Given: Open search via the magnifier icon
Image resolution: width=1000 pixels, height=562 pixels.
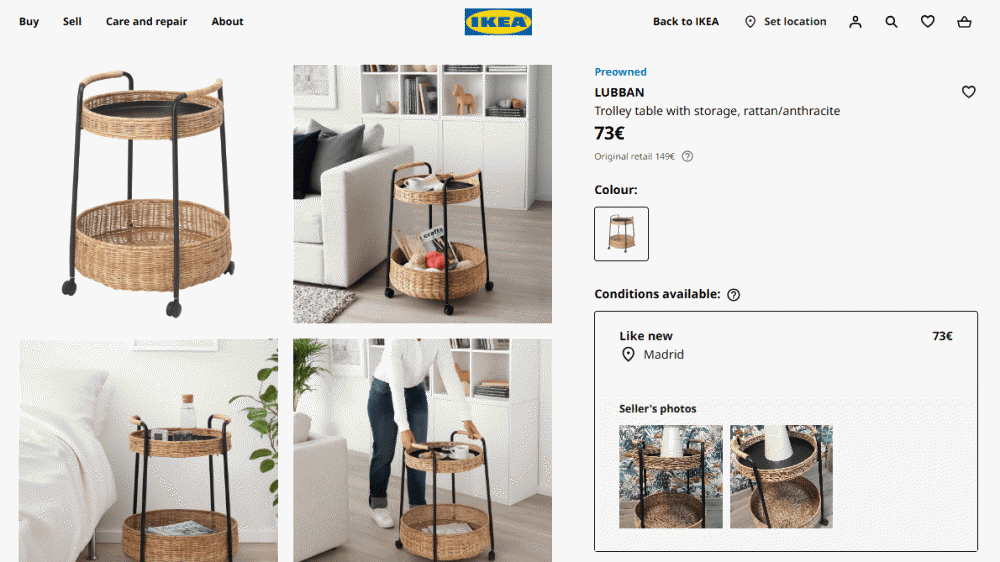Looking at the screenshot, I should tap(891, 22).
